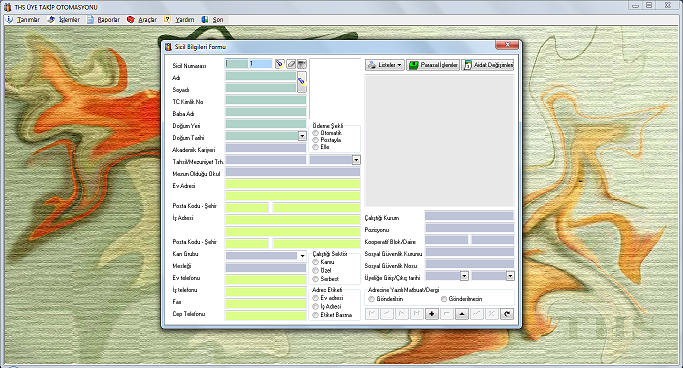Click into the Mesleği field
683x369 pixels.
pyautogui.click(x=266, y=267)
